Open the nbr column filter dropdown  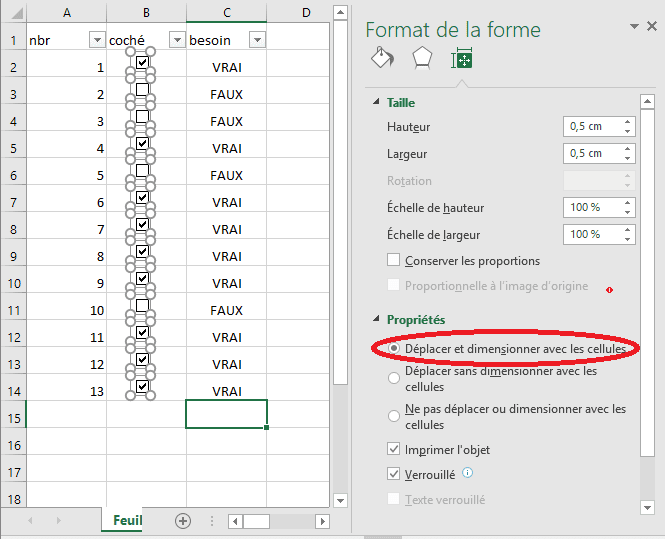point(97,40)
